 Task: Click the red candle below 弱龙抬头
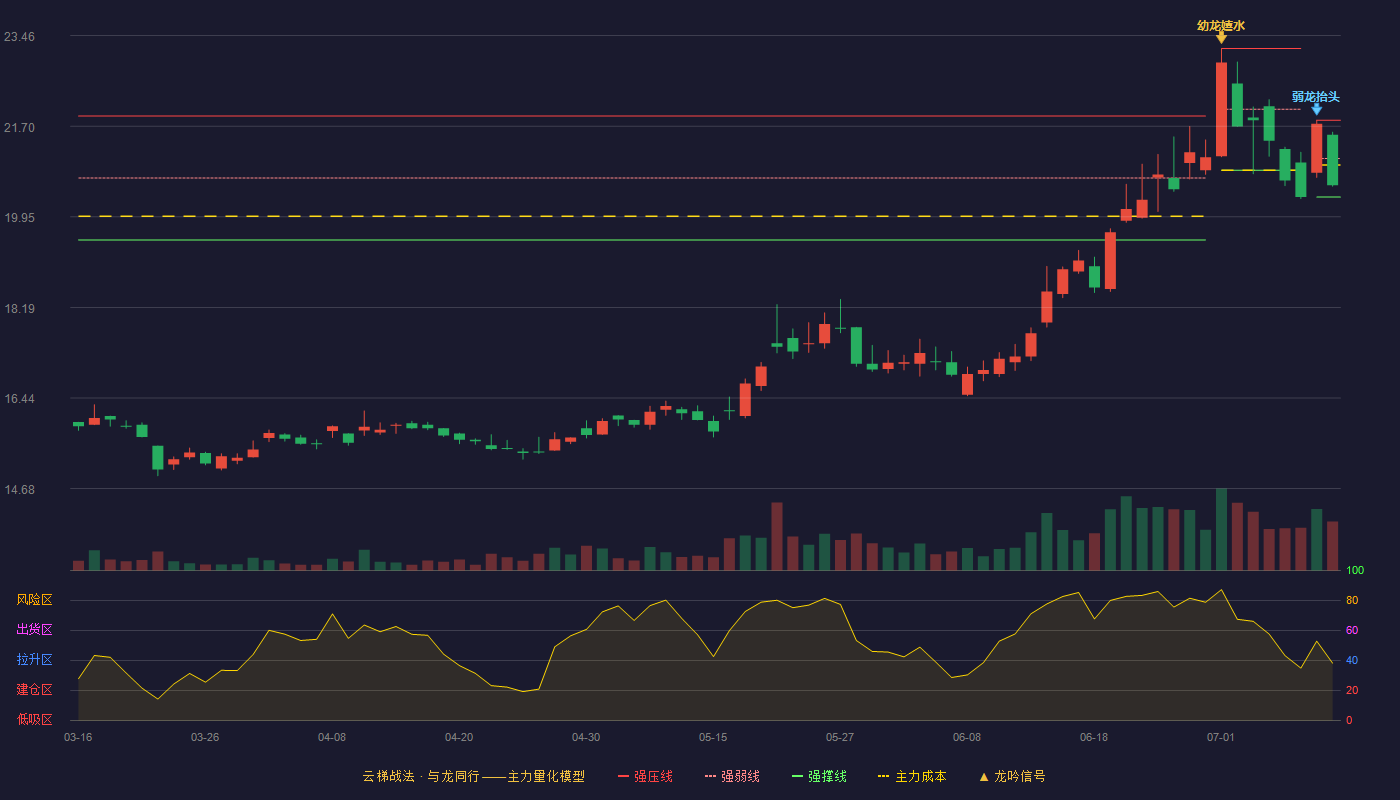1317,148
